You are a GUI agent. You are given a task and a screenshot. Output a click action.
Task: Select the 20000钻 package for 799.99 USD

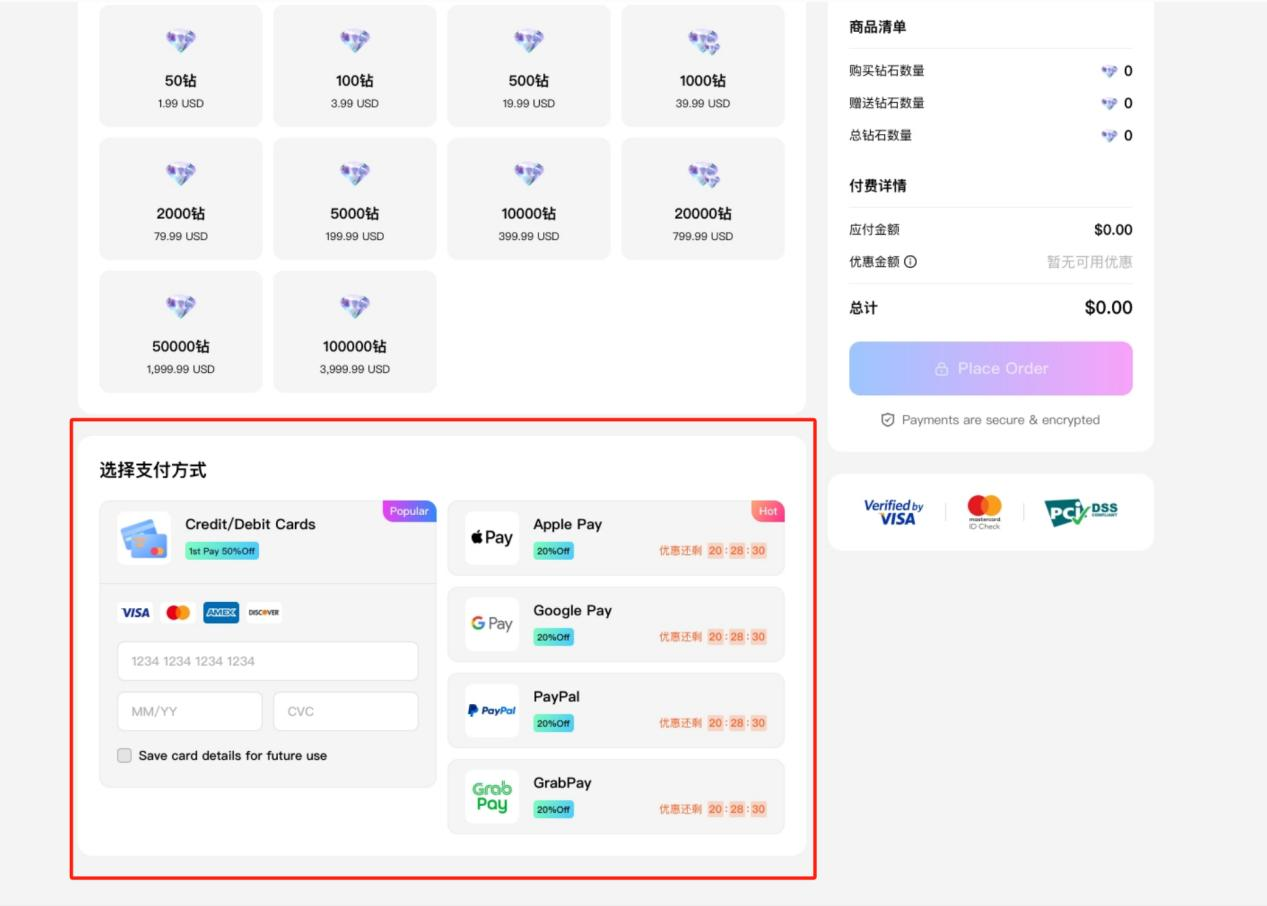tap(703, 199)
